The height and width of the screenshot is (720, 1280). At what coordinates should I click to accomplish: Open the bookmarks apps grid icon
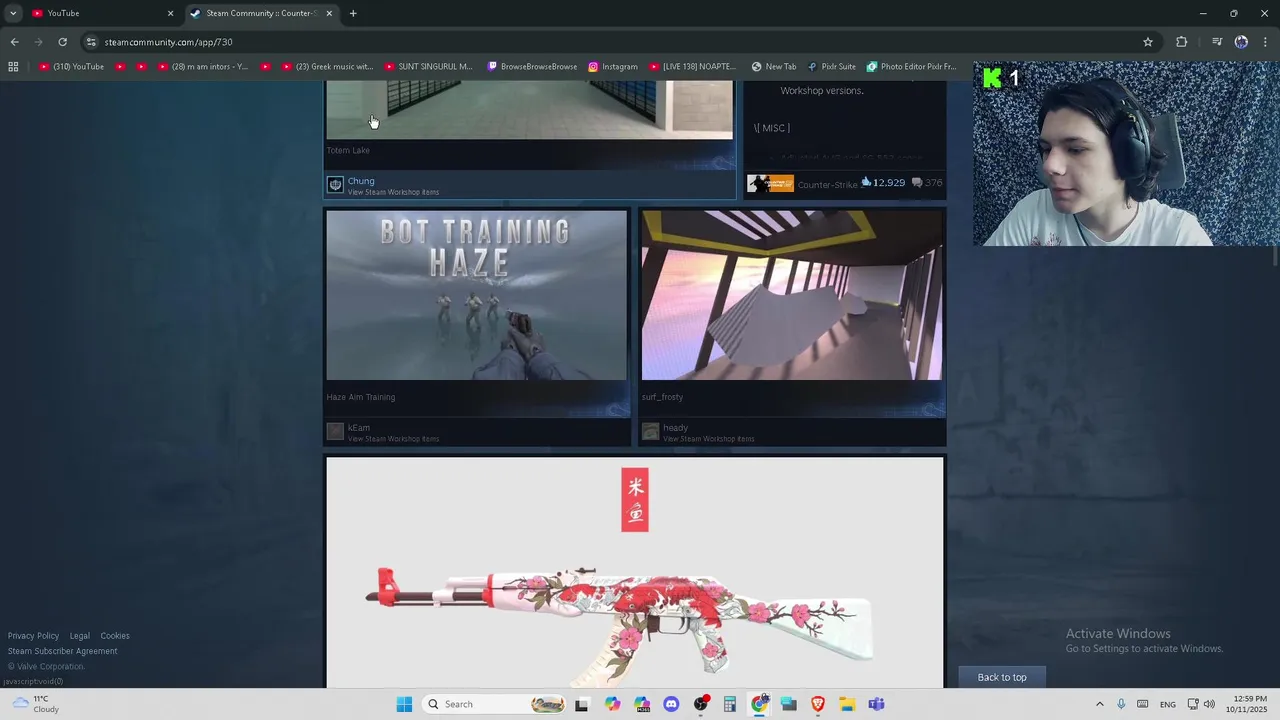click(13, 67)
